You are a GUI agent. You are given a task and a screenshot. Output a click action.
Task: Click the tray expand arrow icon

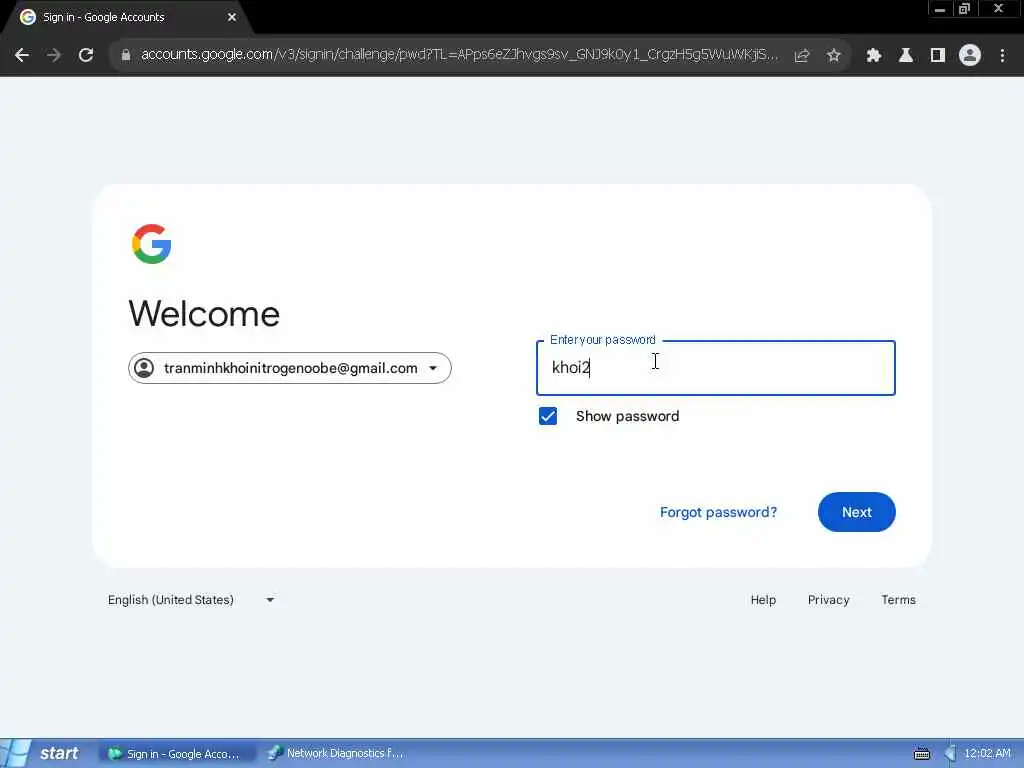[x=950, y=754]
